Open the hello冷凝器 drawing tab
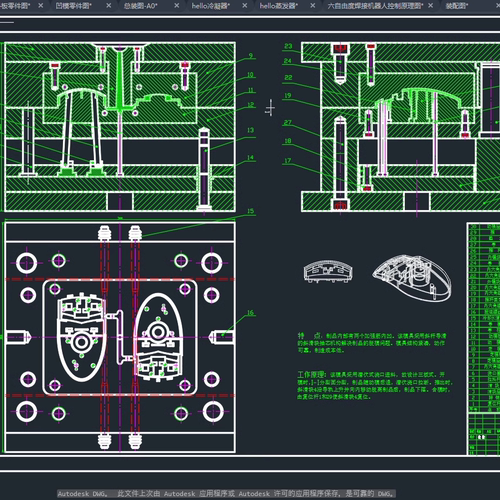This screenshot has height=500, width=500. pyautogui.click(x=211, y=6)
